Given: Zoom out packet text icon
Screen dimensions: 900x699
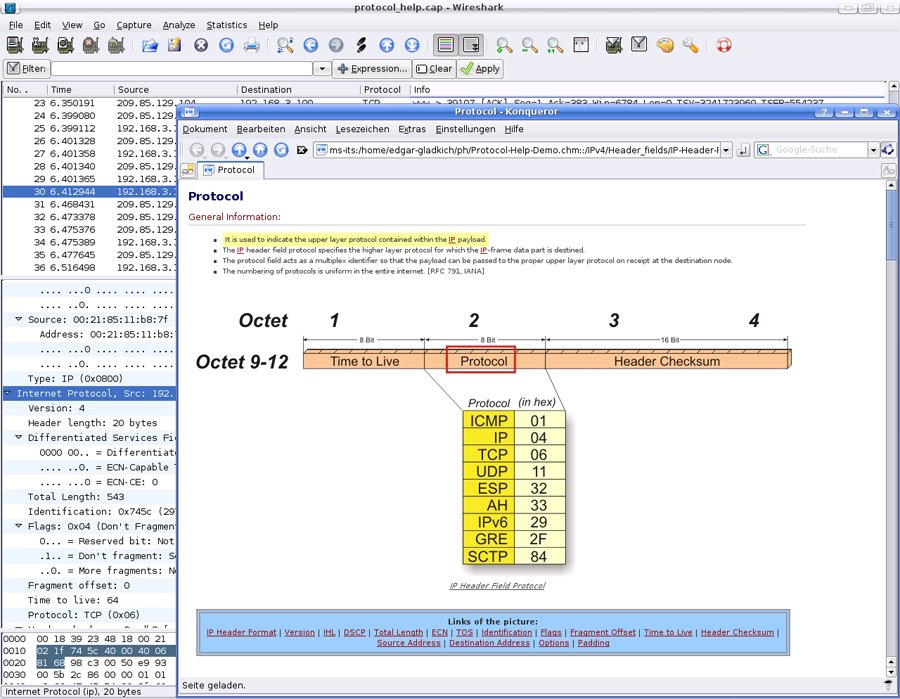Looking at the screenshot, I should point(529,45).
